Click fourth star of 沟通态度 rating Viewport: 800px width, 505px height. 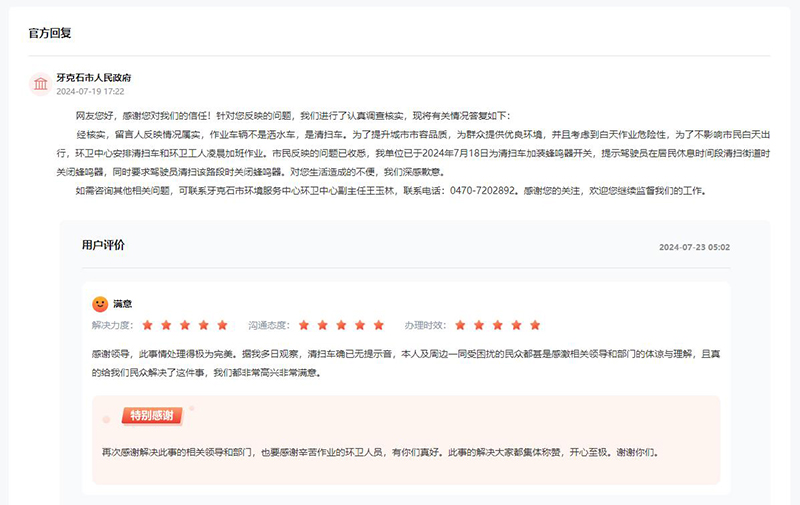[360, 325]
